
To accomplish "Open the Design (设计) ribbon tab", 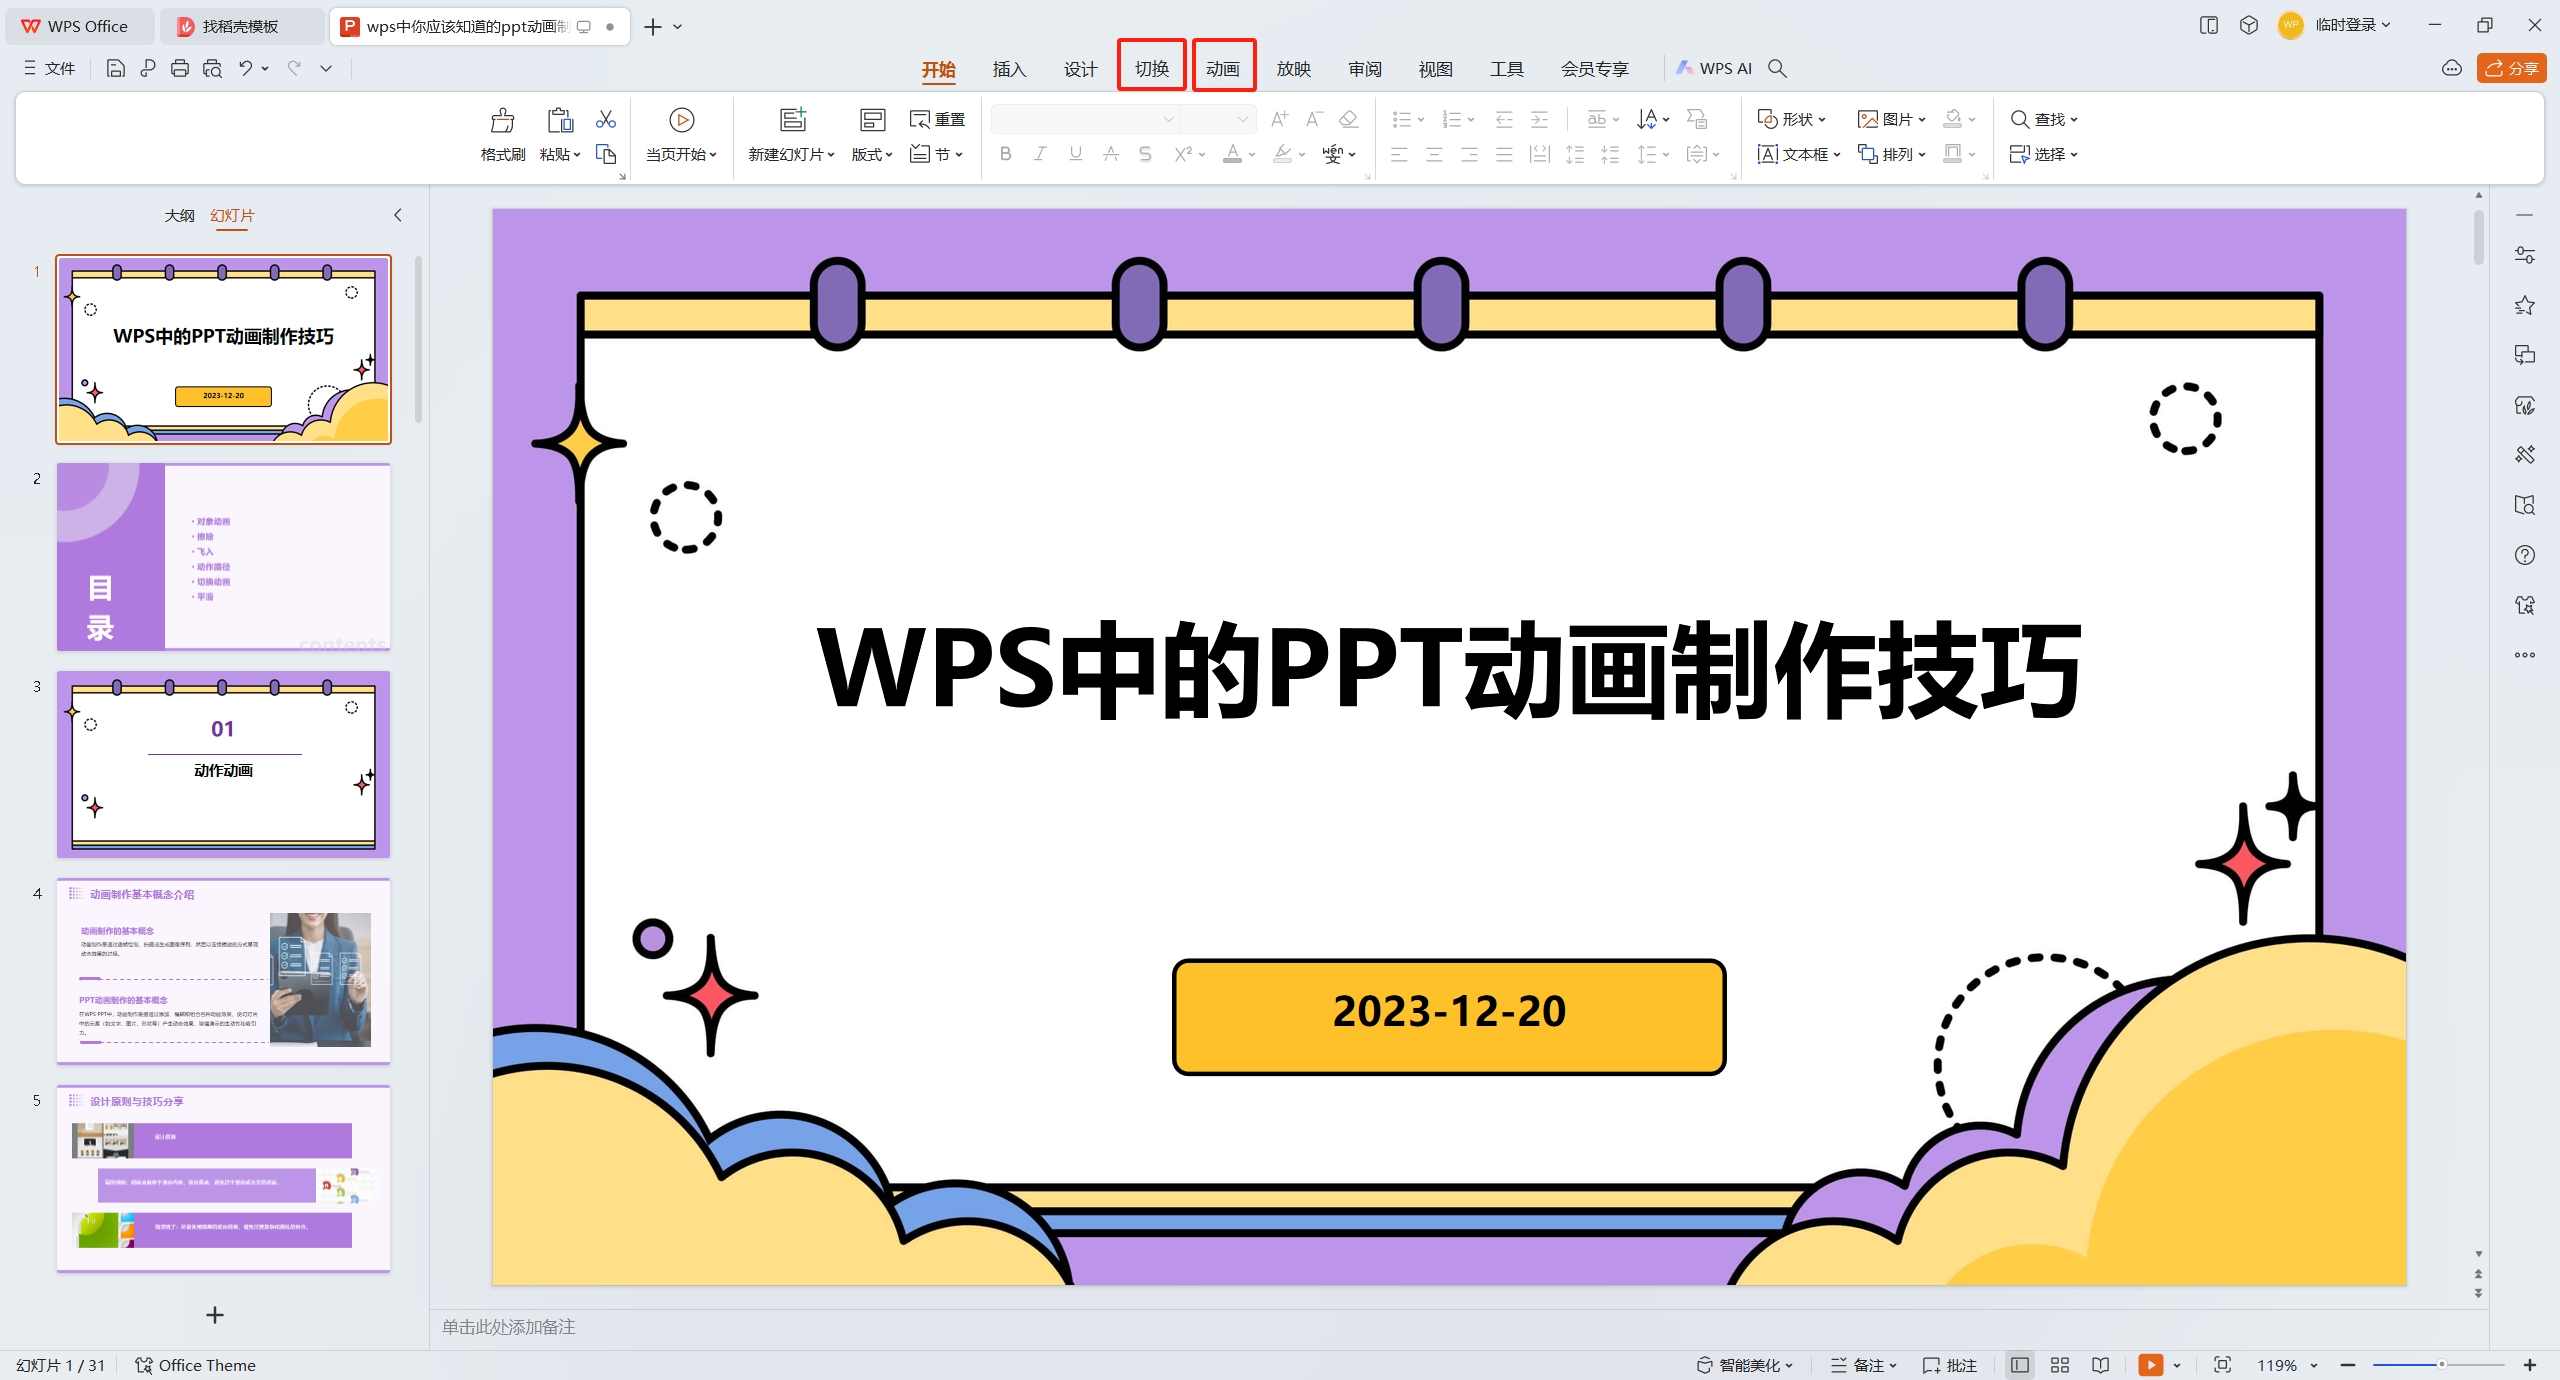I will pyautogui.click(x=1080, y=68).
